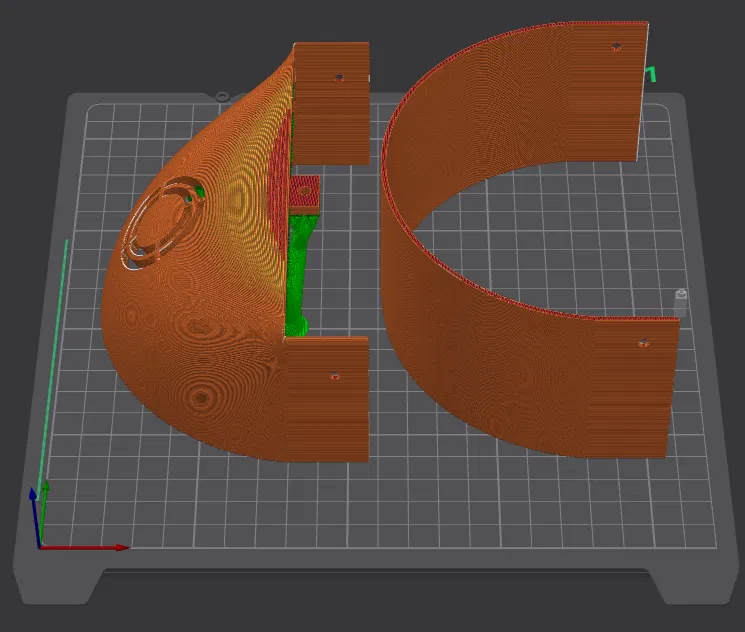This screenshot has height=632, width=745.
Task: Click the blue Z-axis arrow
Action: pyautogui.click(x=34, y=518)
